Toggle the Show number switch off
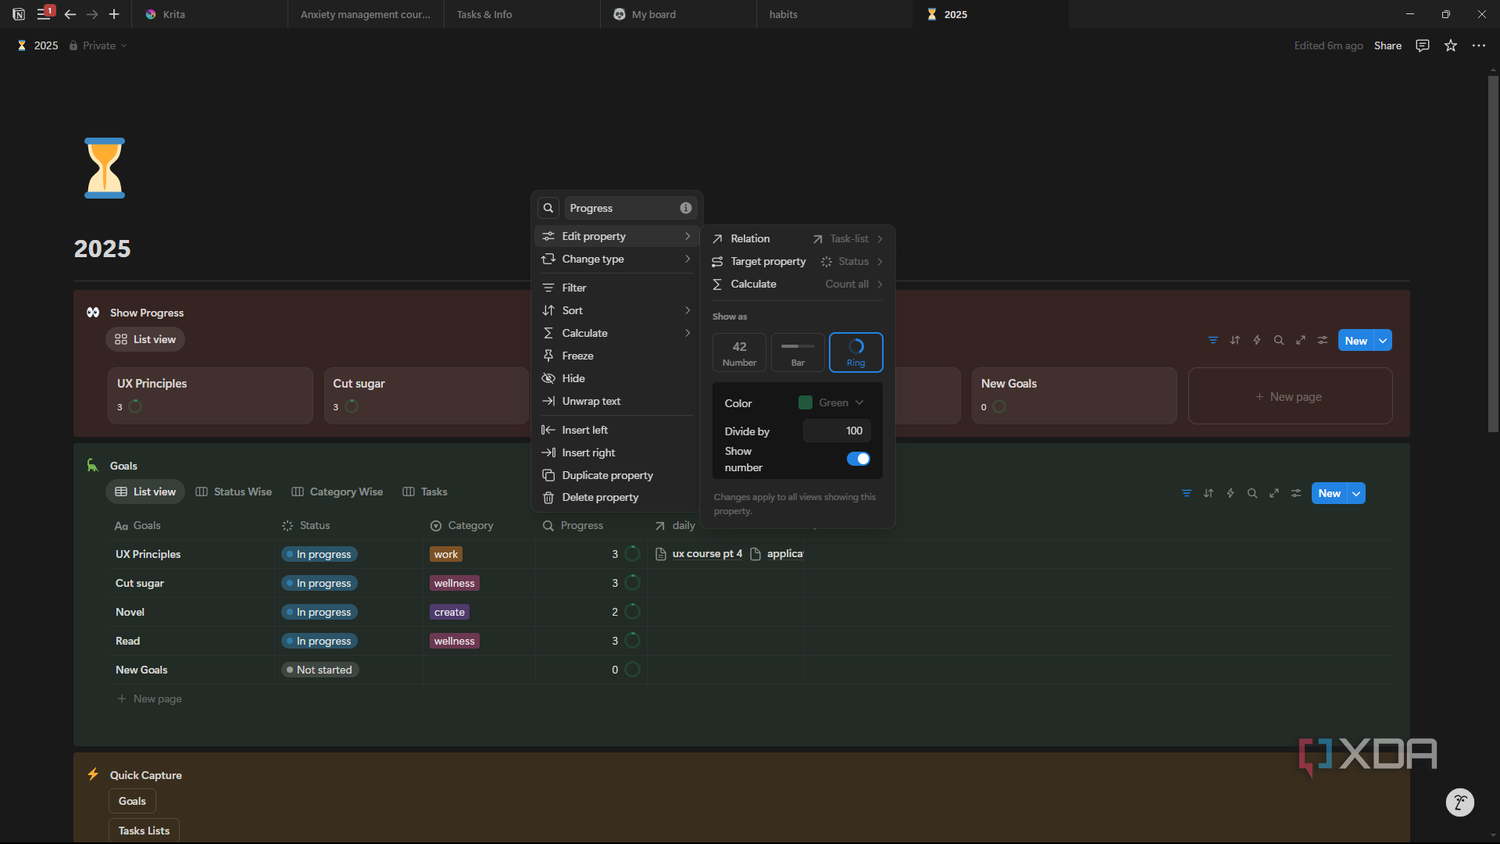The height and width of the screenshot is (844, 1500). [858, 459]
